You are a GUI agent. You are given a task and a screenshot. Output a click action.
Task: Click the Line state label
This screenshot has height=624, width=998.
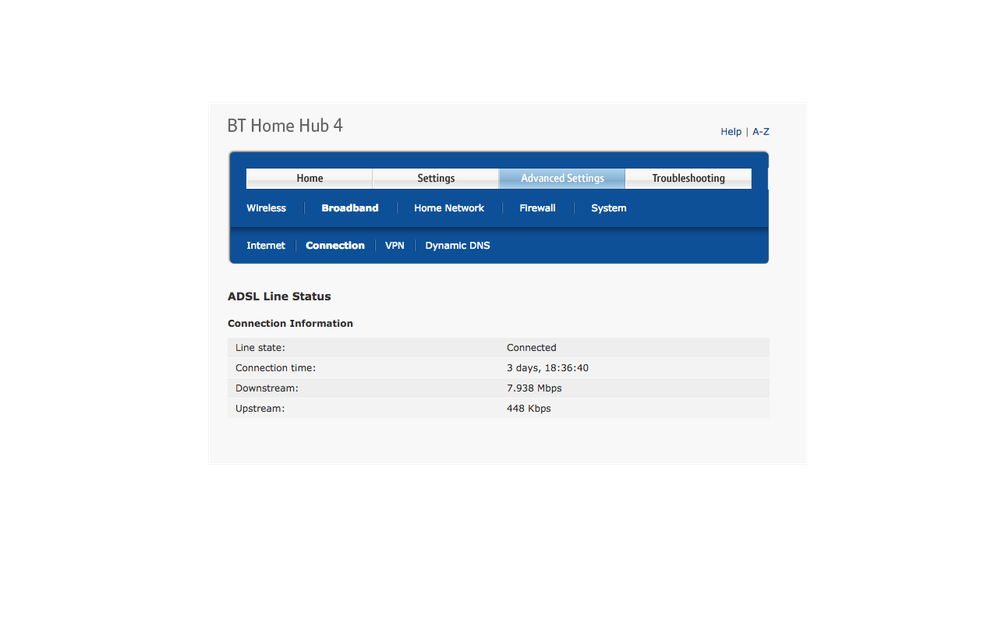point(260,348)
